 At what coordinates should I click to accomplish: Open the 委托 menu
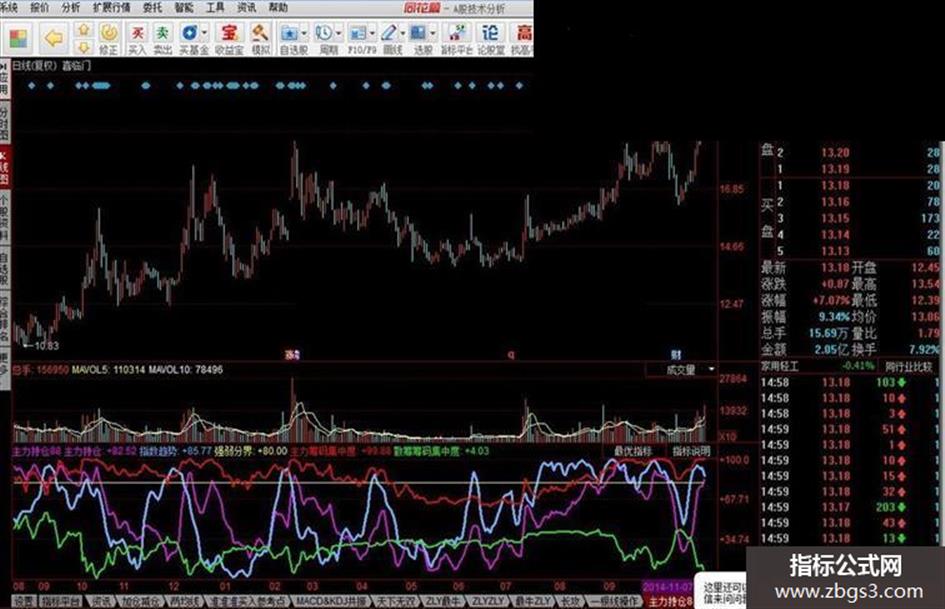pyautogui.click(x=152, y=7)
